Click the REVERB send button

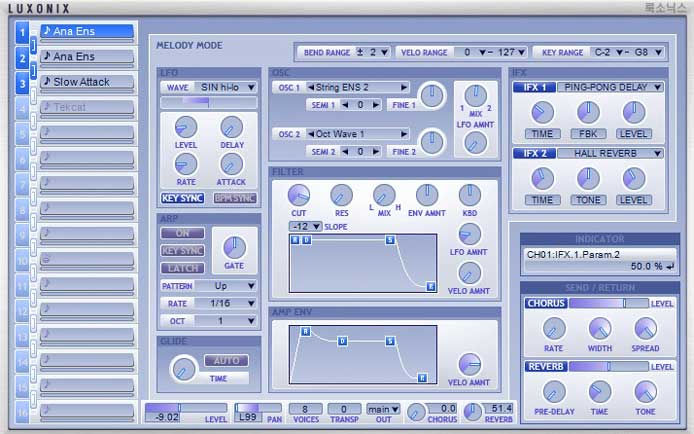pos(546,367)
